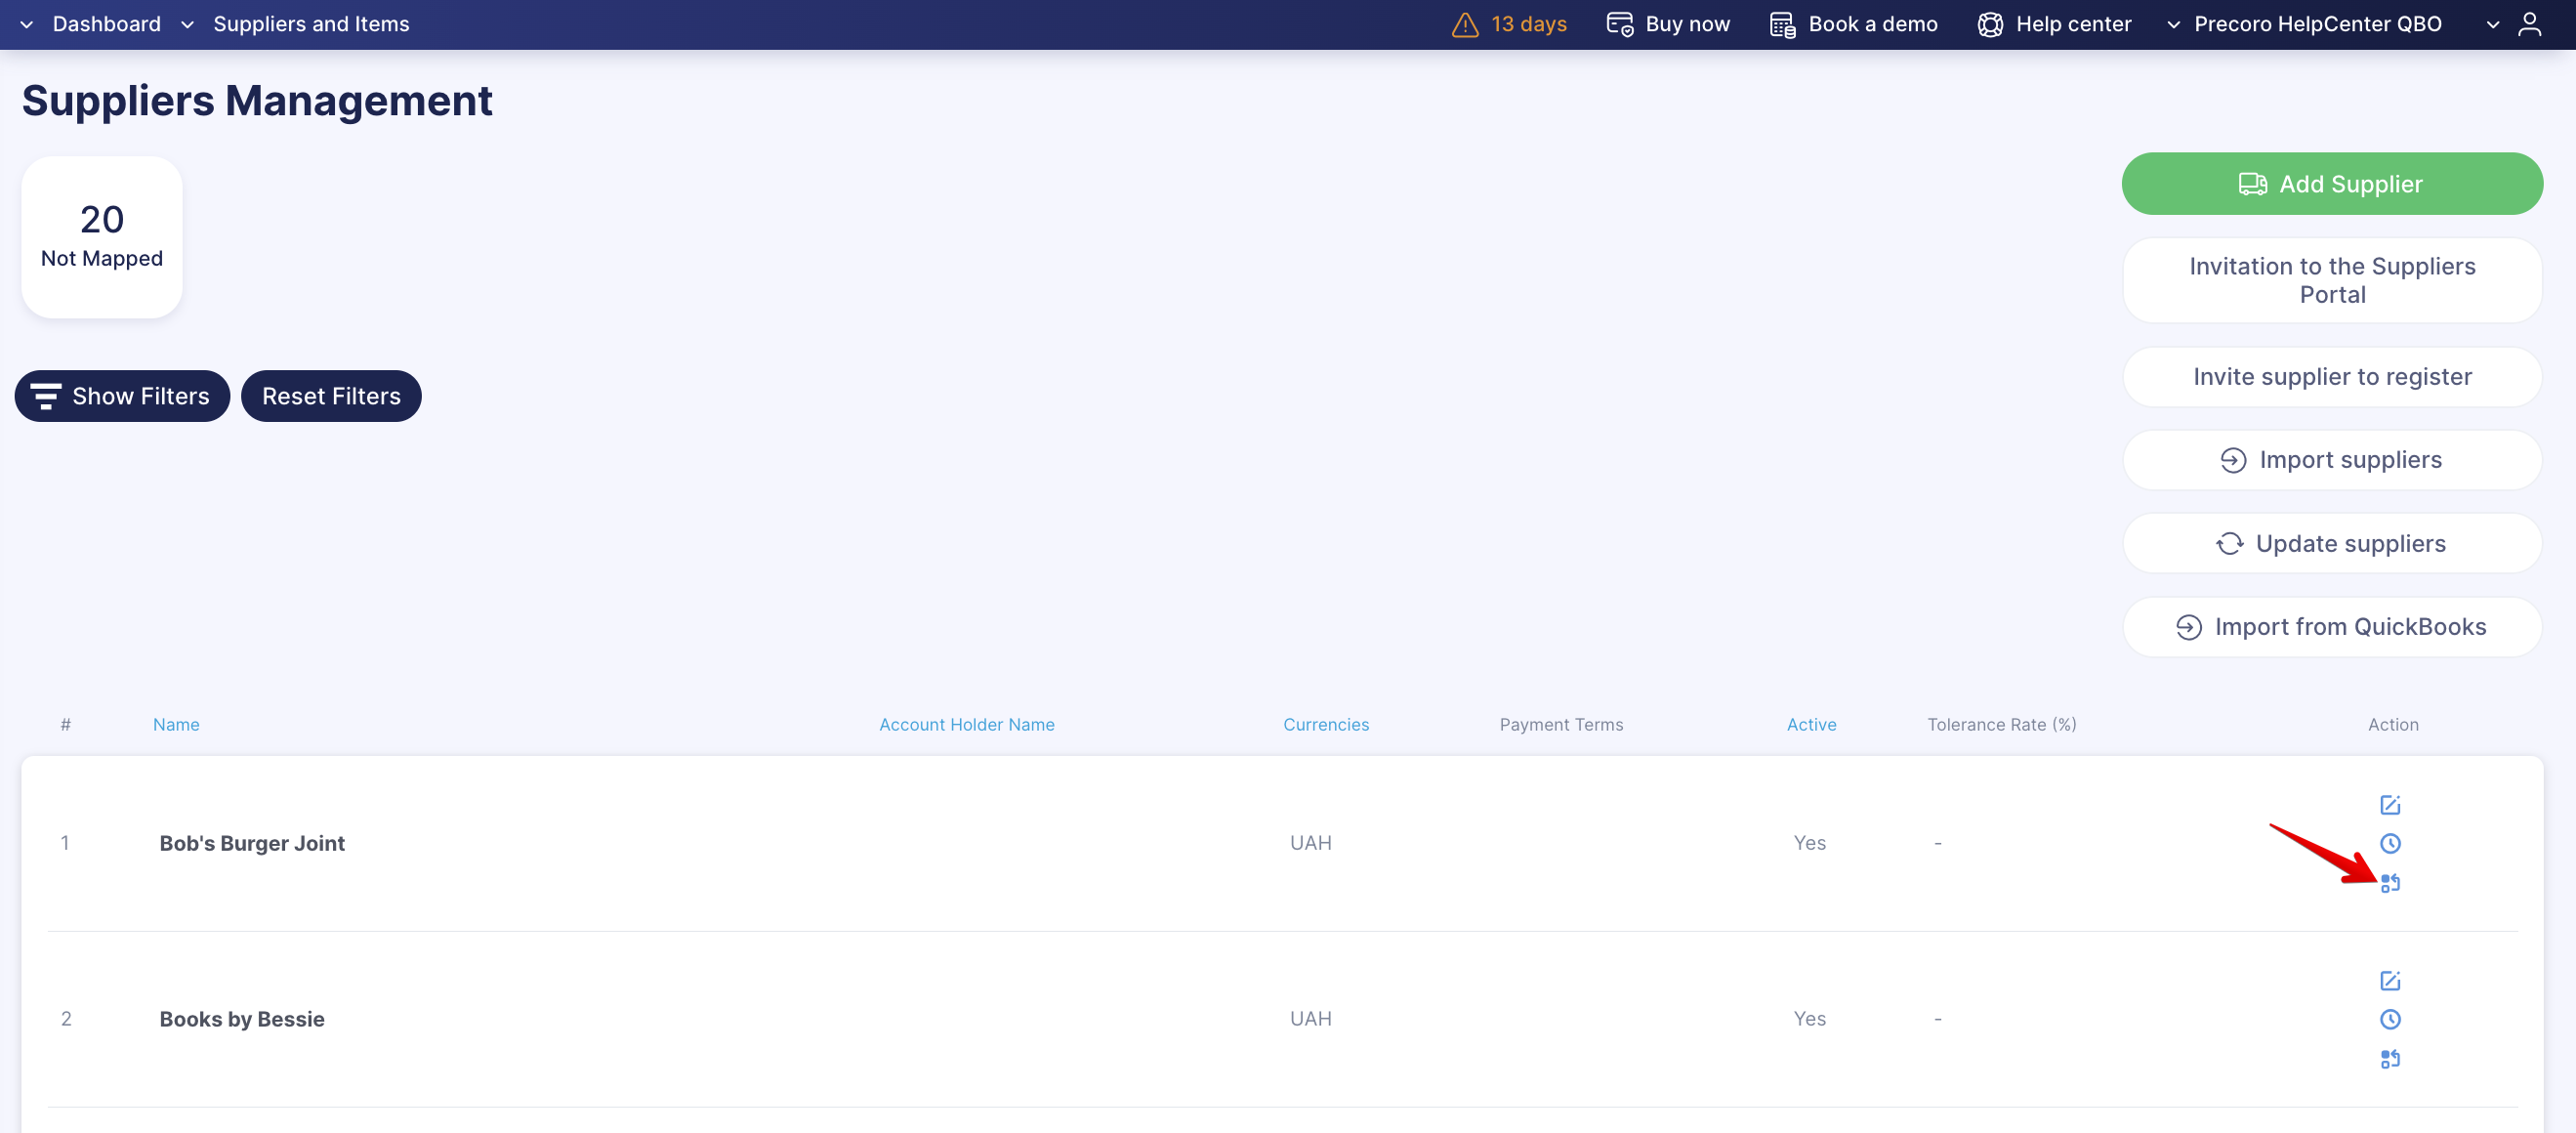Click the Help center lifebuoy icon
The image size is (2576, 1133).
point(1990,24)
